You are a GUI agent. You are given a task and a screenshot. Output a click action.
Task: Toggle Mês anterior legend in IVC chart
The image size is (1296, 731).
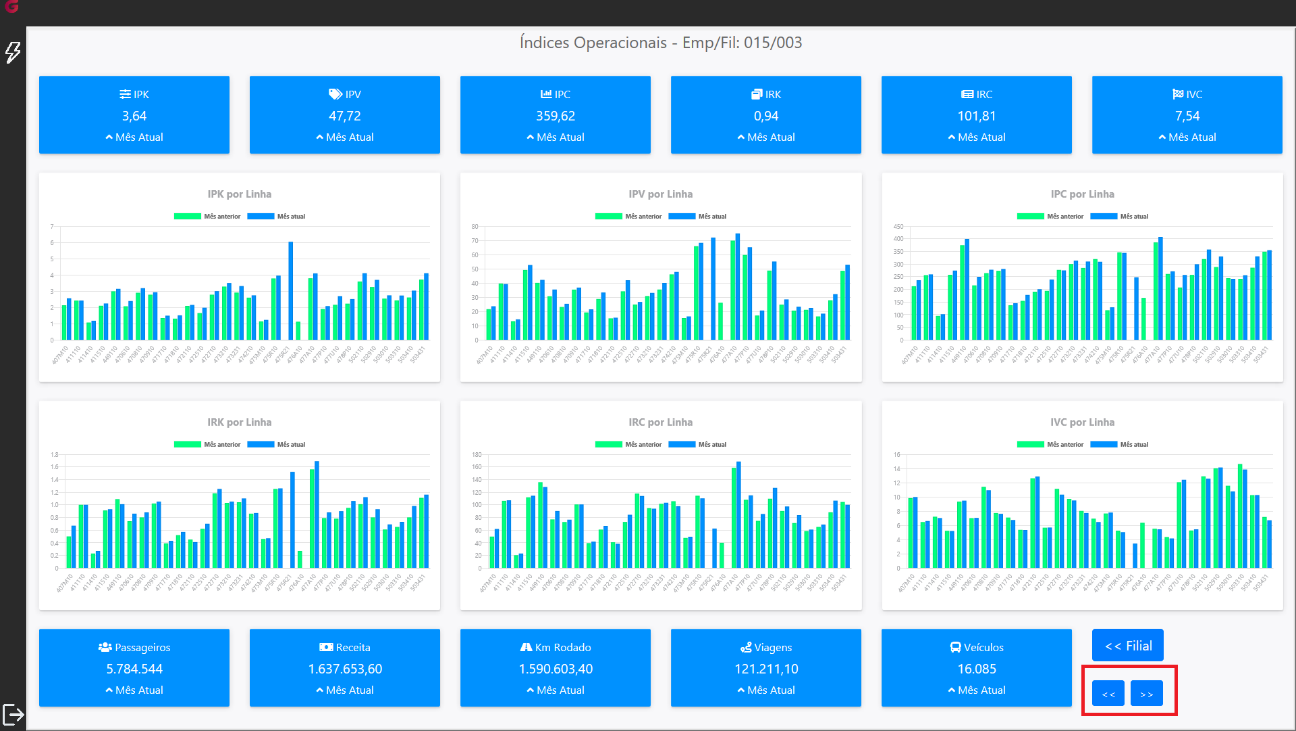click(1050, 444)
